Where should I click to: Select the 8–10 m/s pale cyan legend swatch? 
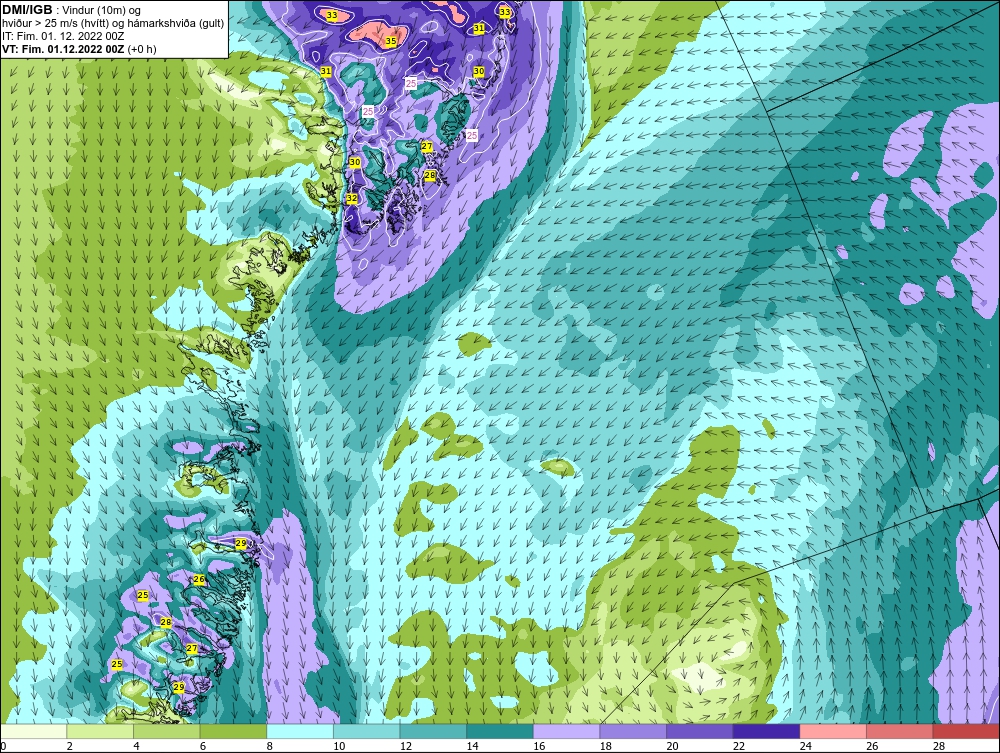300,731
